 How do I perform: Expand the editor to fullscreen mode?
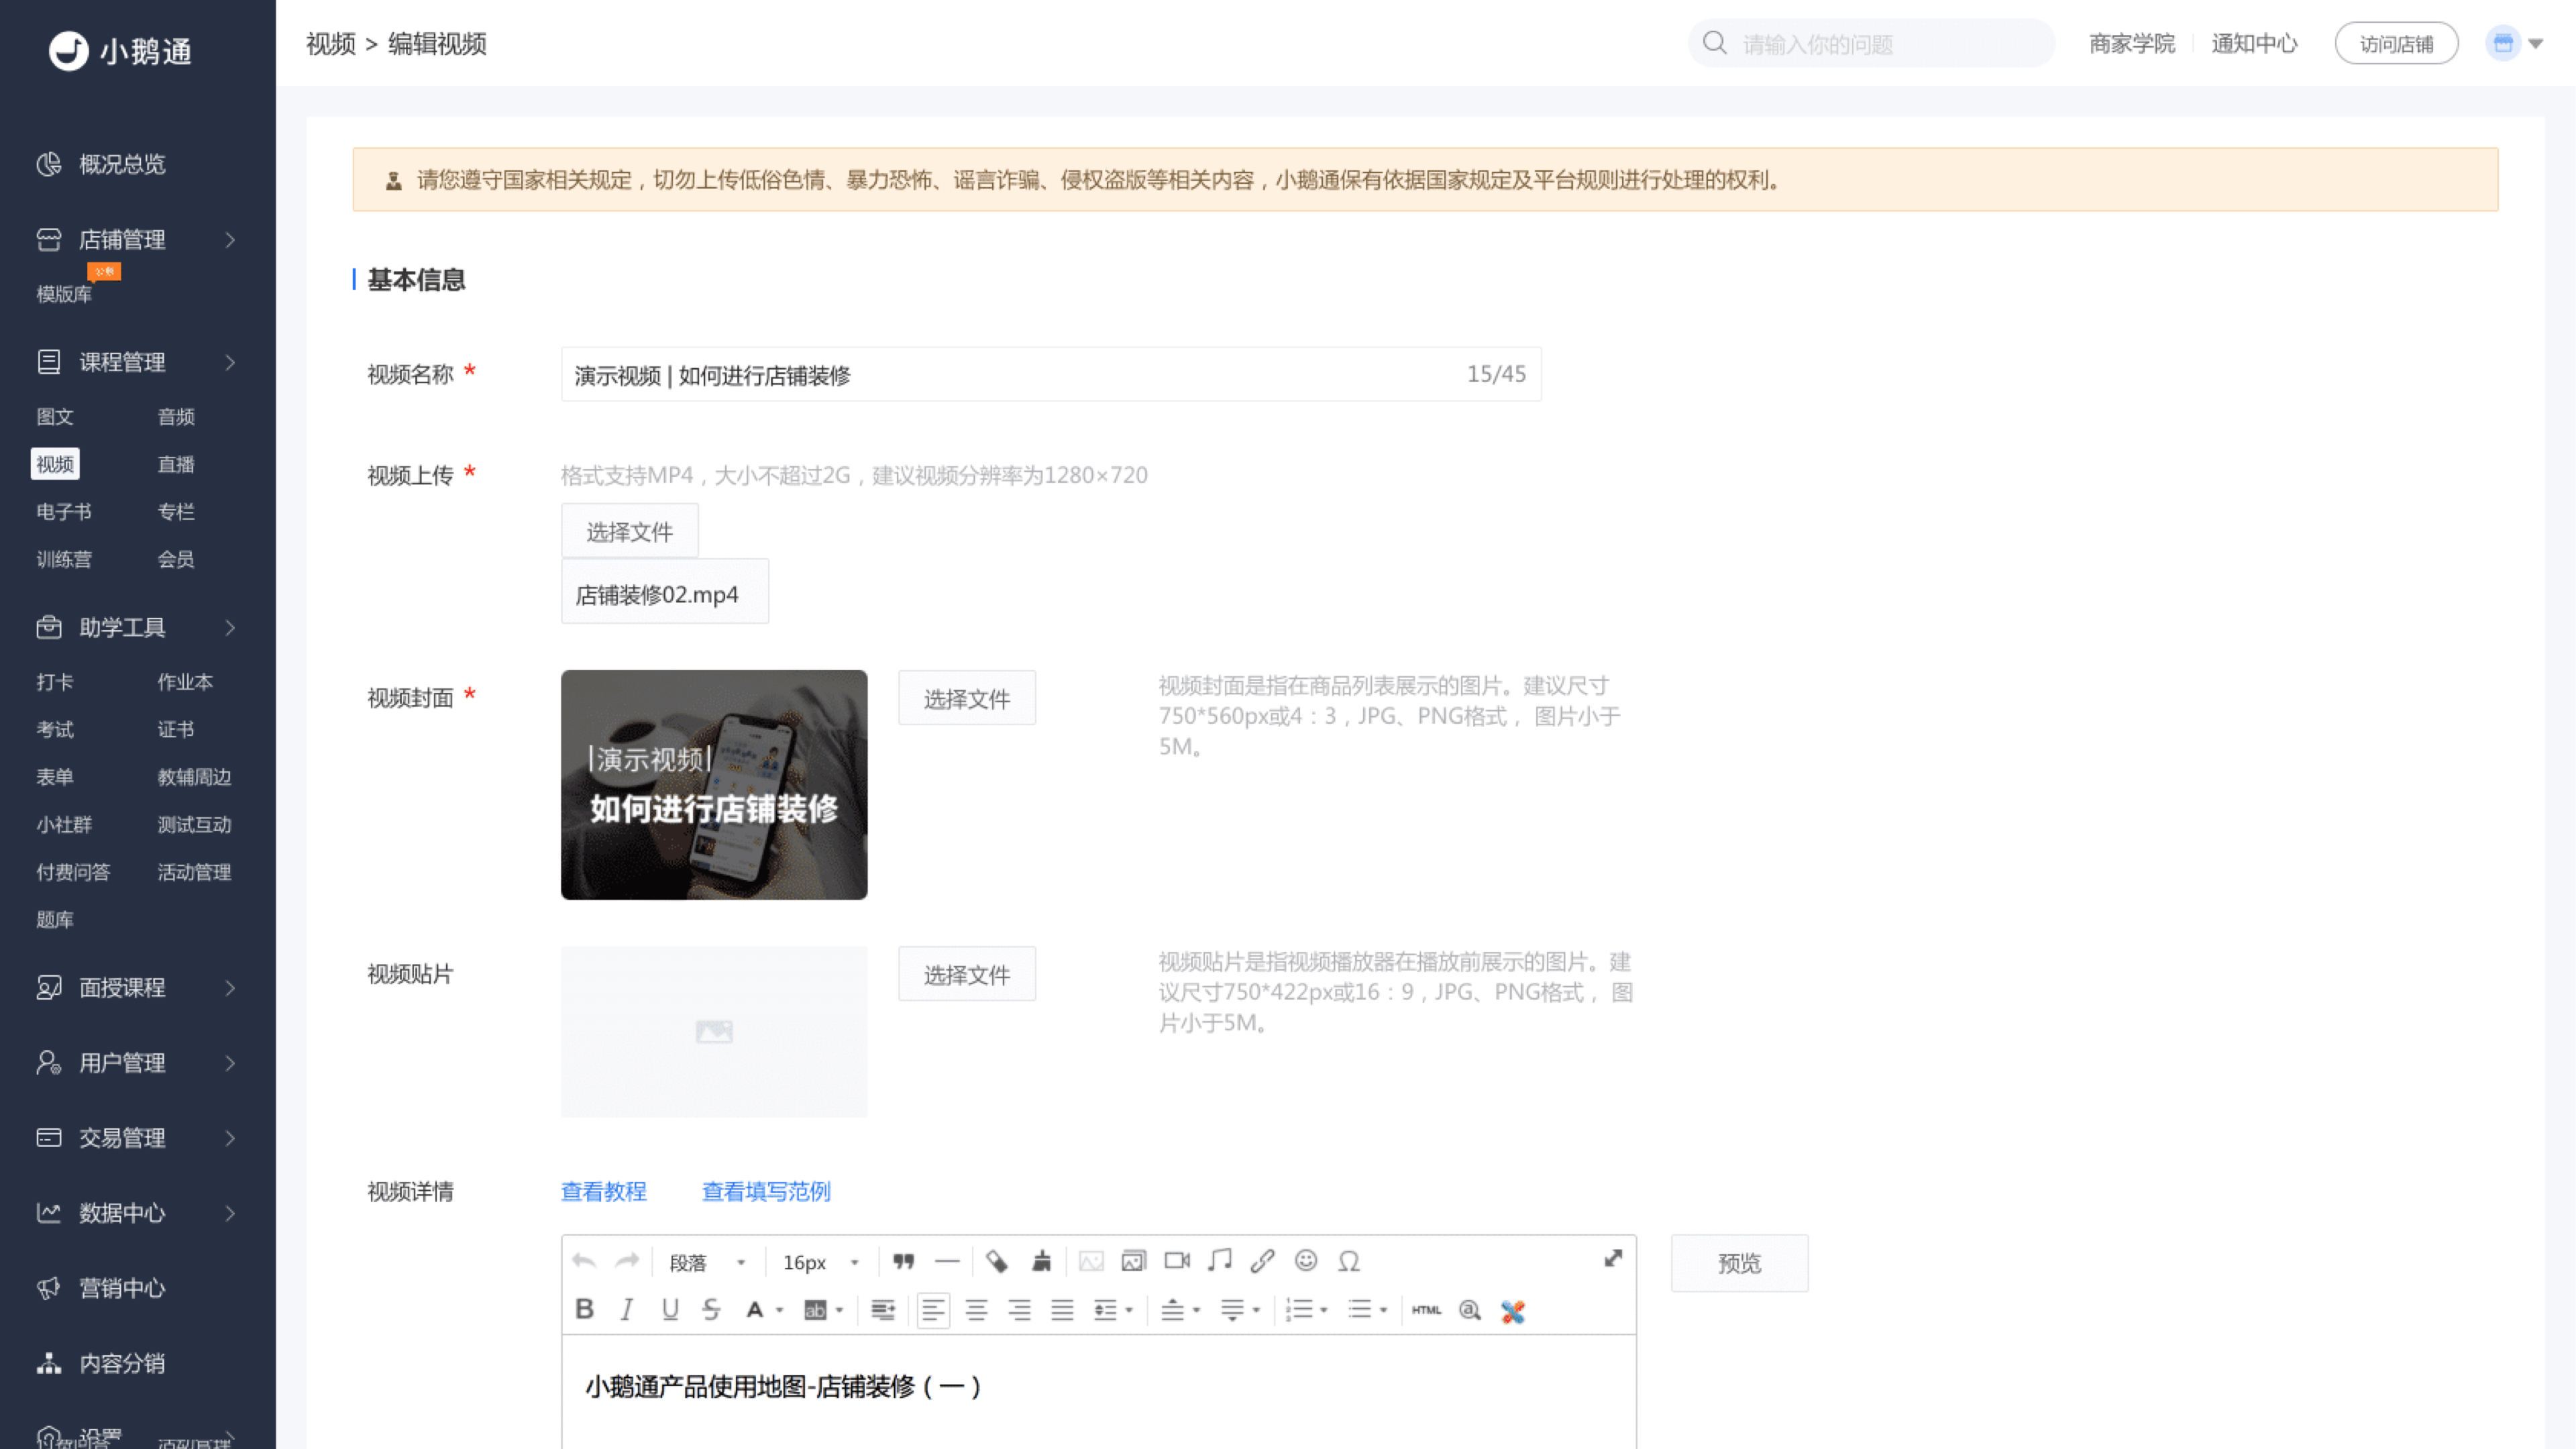[x=1614, y=1259]
